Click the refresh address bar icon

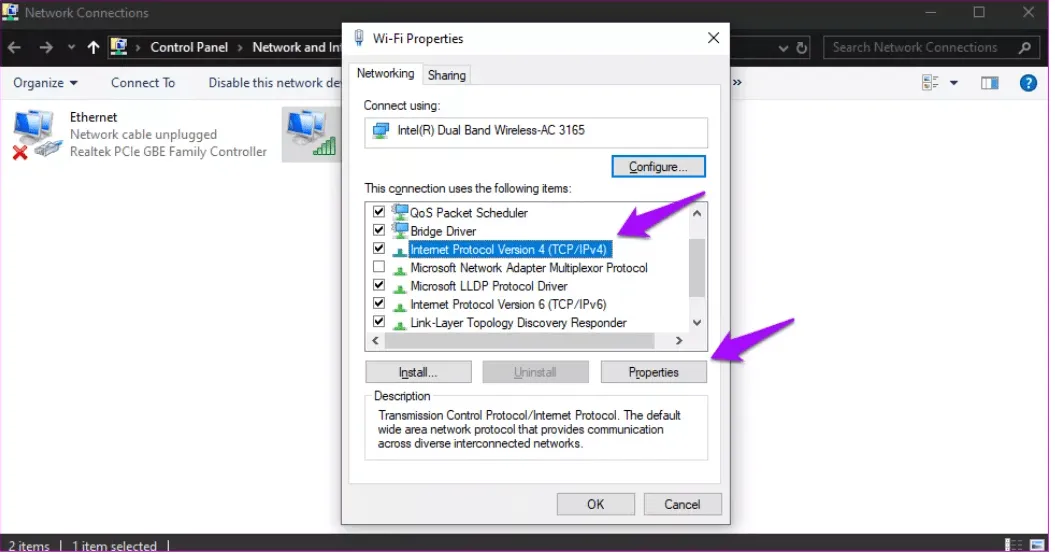point(801,47)
